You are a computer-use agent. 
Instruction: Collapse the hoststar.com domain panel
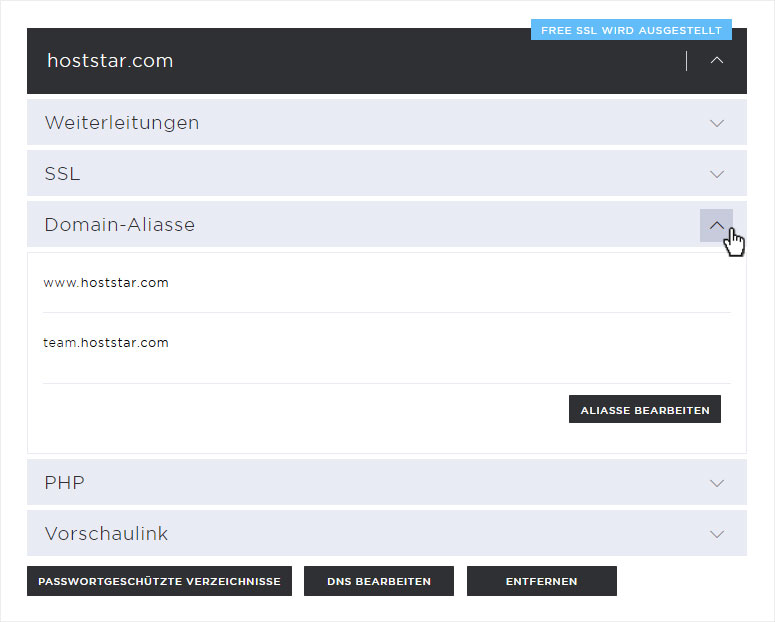pyautogui.click(x=717, y=60)
